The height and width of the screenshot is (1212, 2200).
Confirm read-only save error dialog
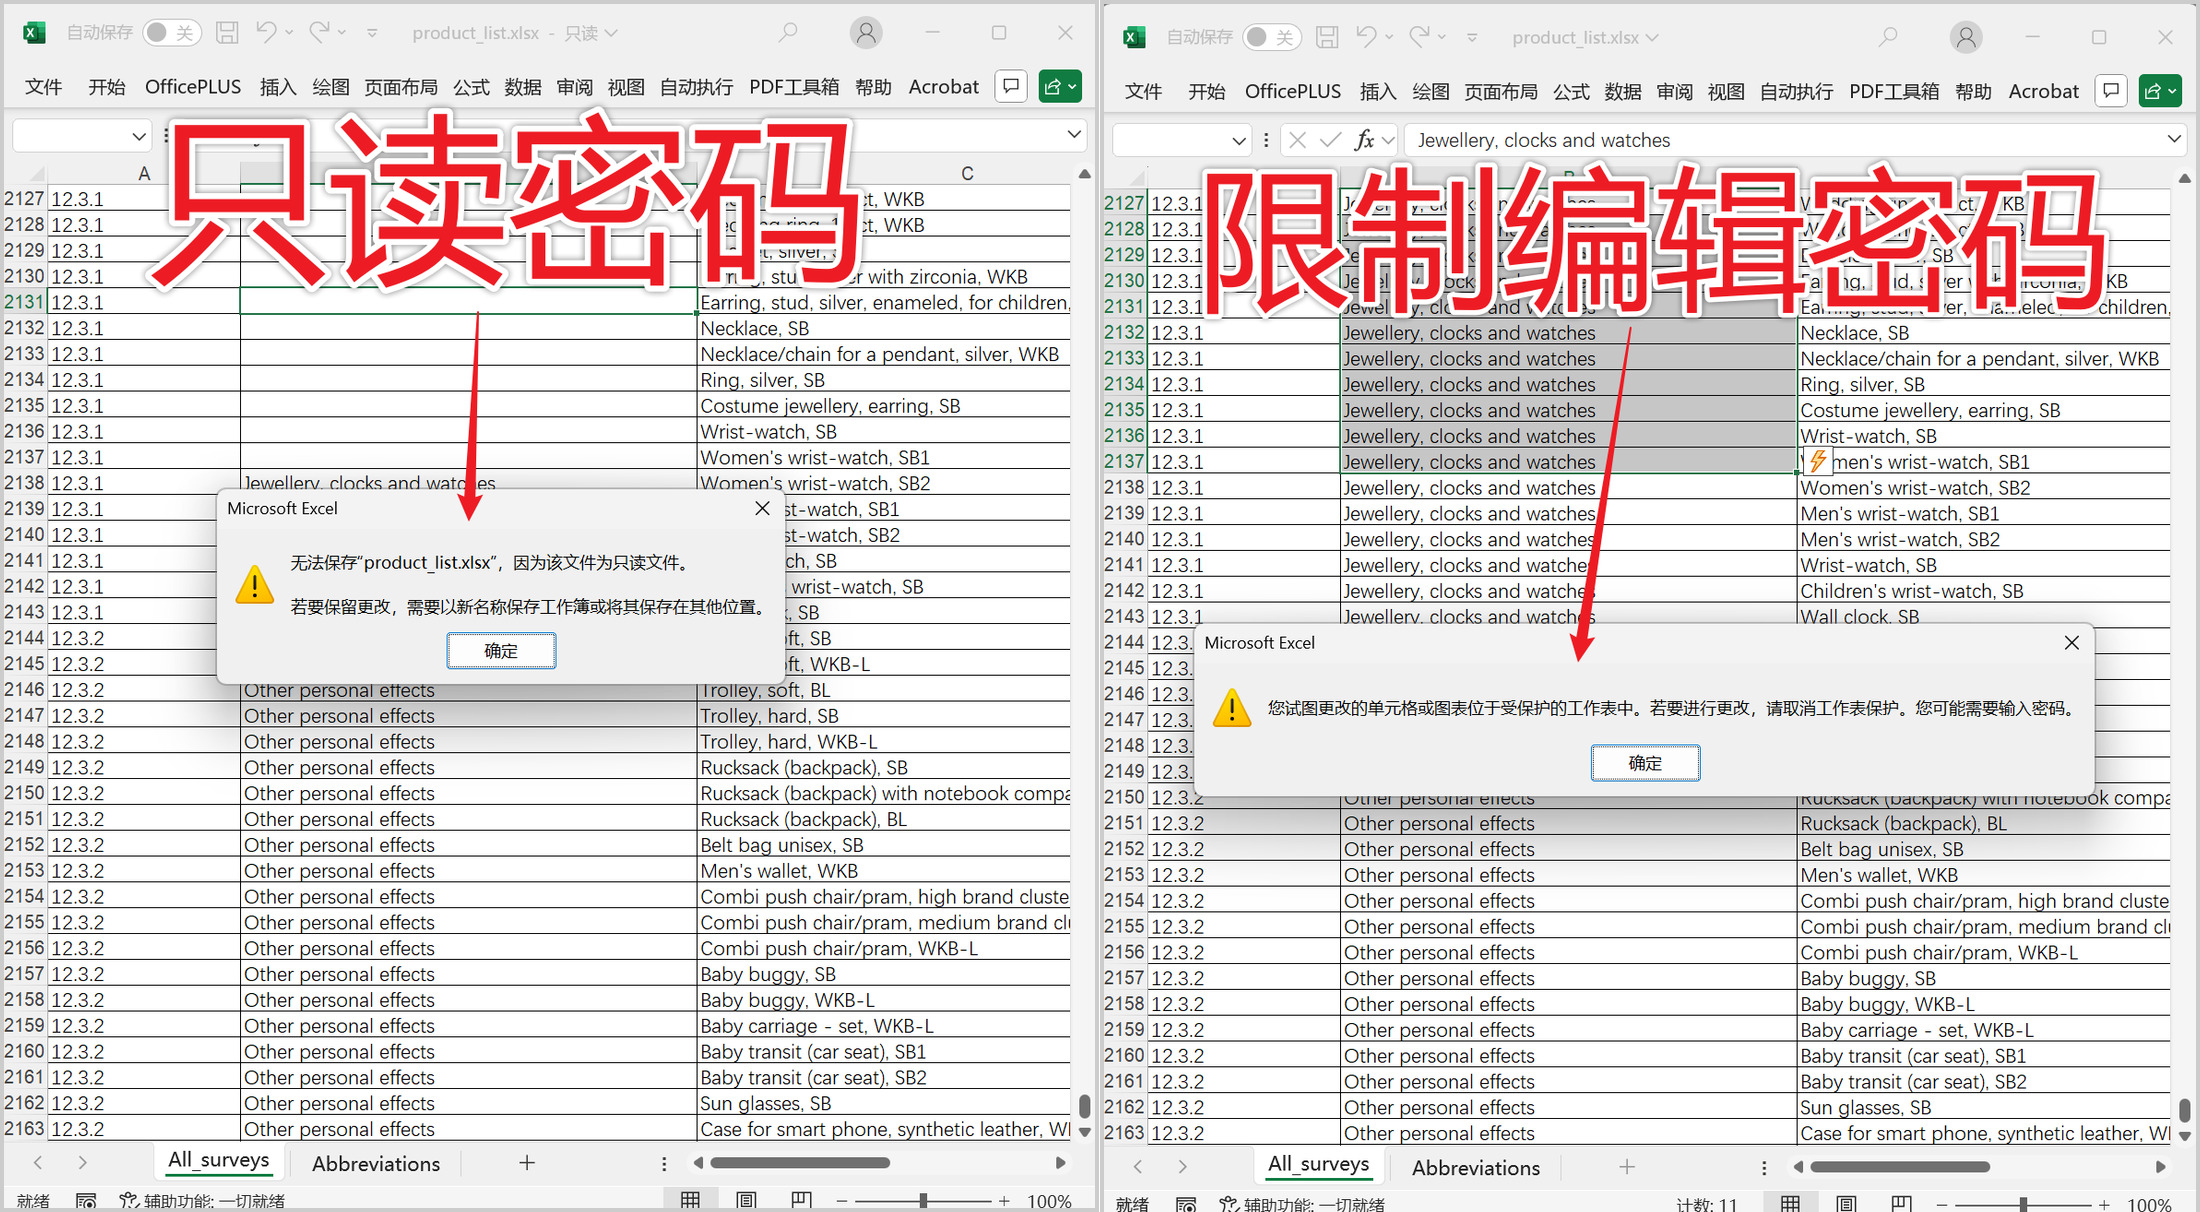click(501, 651)
